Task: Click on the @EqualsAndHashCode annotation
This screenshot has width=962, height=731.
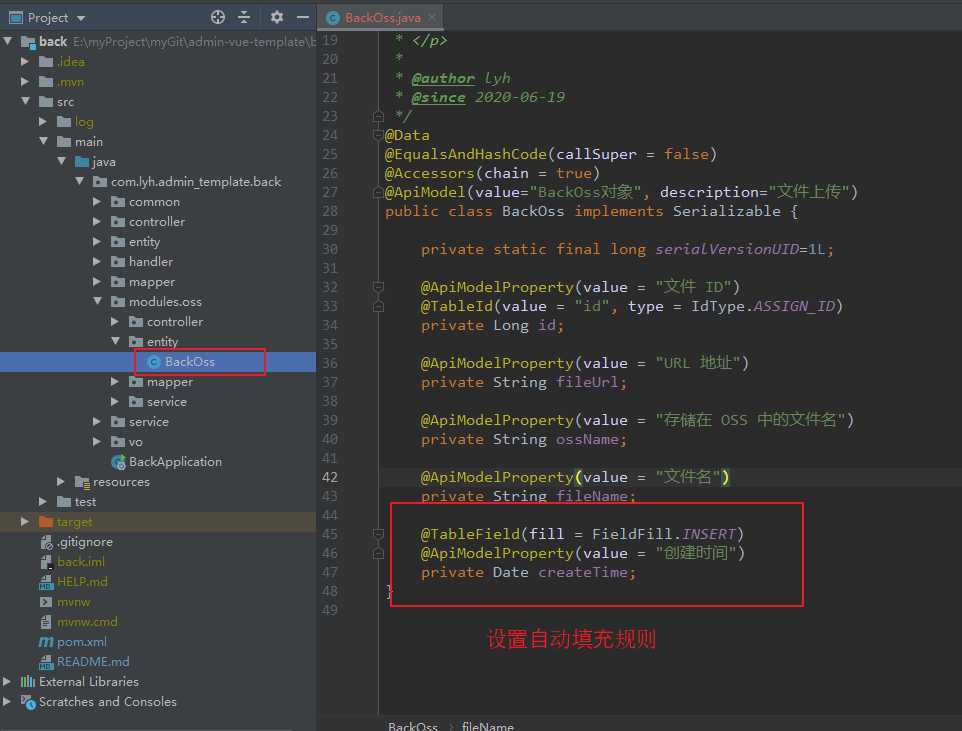Action: click(x=466, y=154)
